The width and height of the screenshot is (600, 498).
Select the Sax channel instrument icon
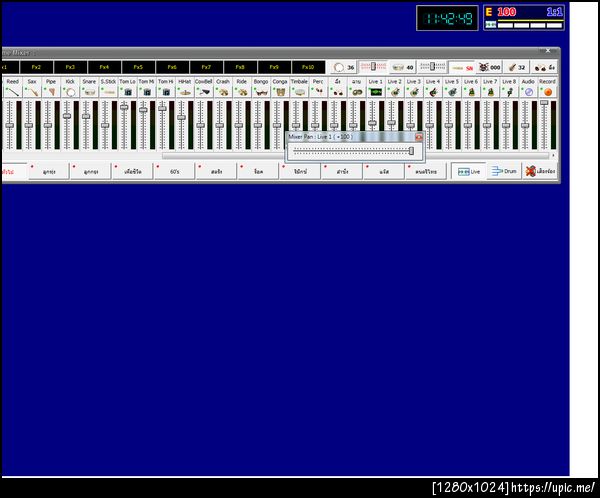click(32, 92)
